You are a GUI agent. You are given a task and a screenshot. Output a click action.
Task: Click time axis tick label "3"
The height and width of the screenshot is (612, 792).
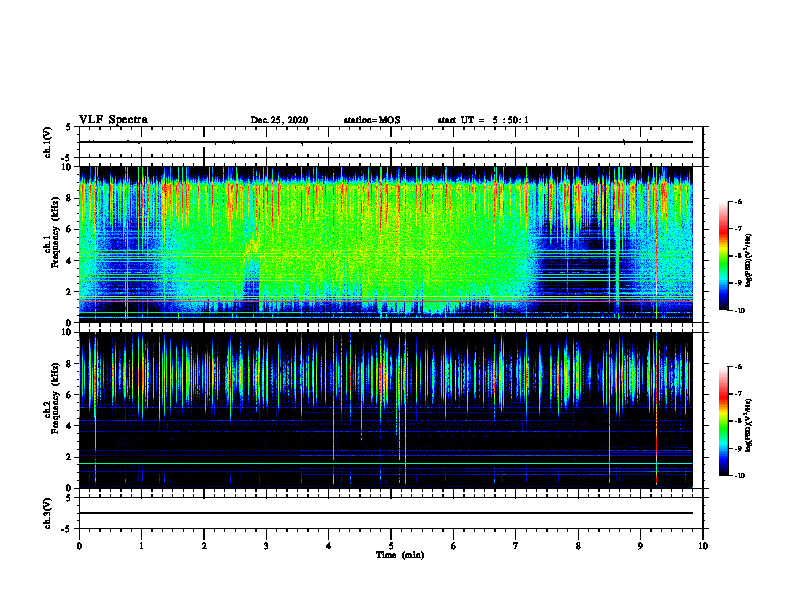266,546
